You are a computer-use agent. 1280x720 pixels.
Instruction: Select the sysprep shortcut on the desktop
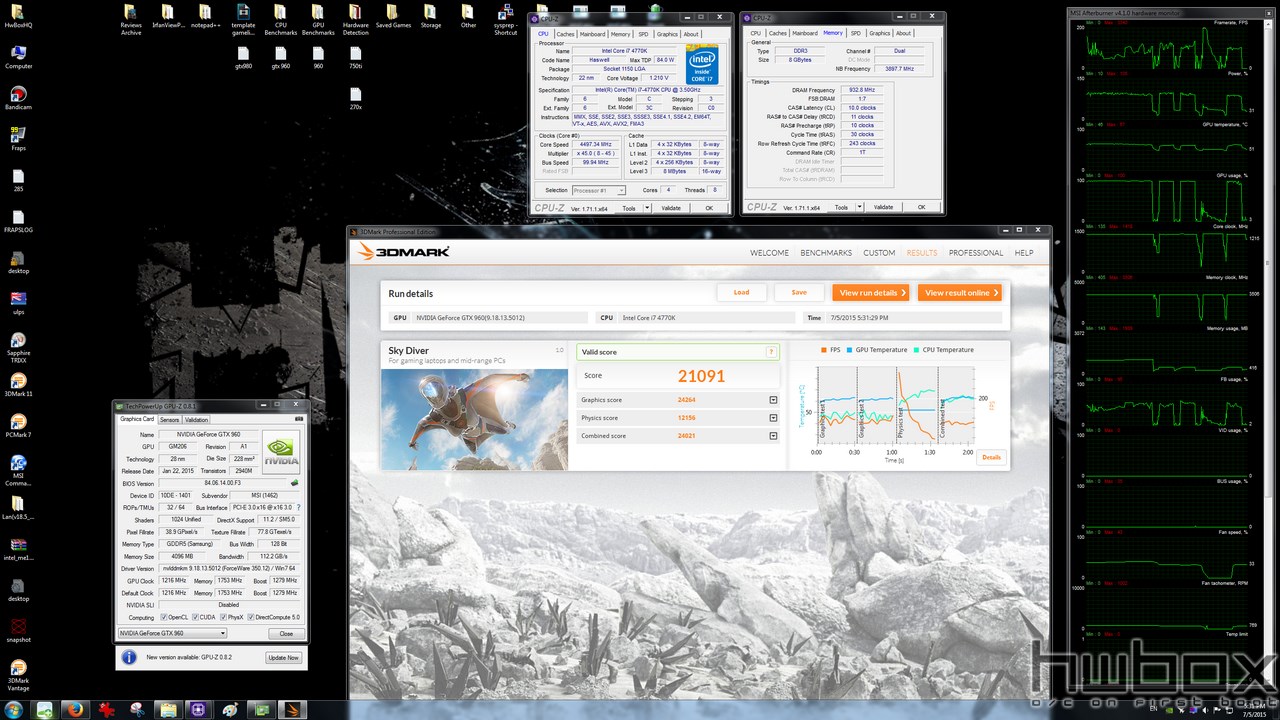(505, 18)
